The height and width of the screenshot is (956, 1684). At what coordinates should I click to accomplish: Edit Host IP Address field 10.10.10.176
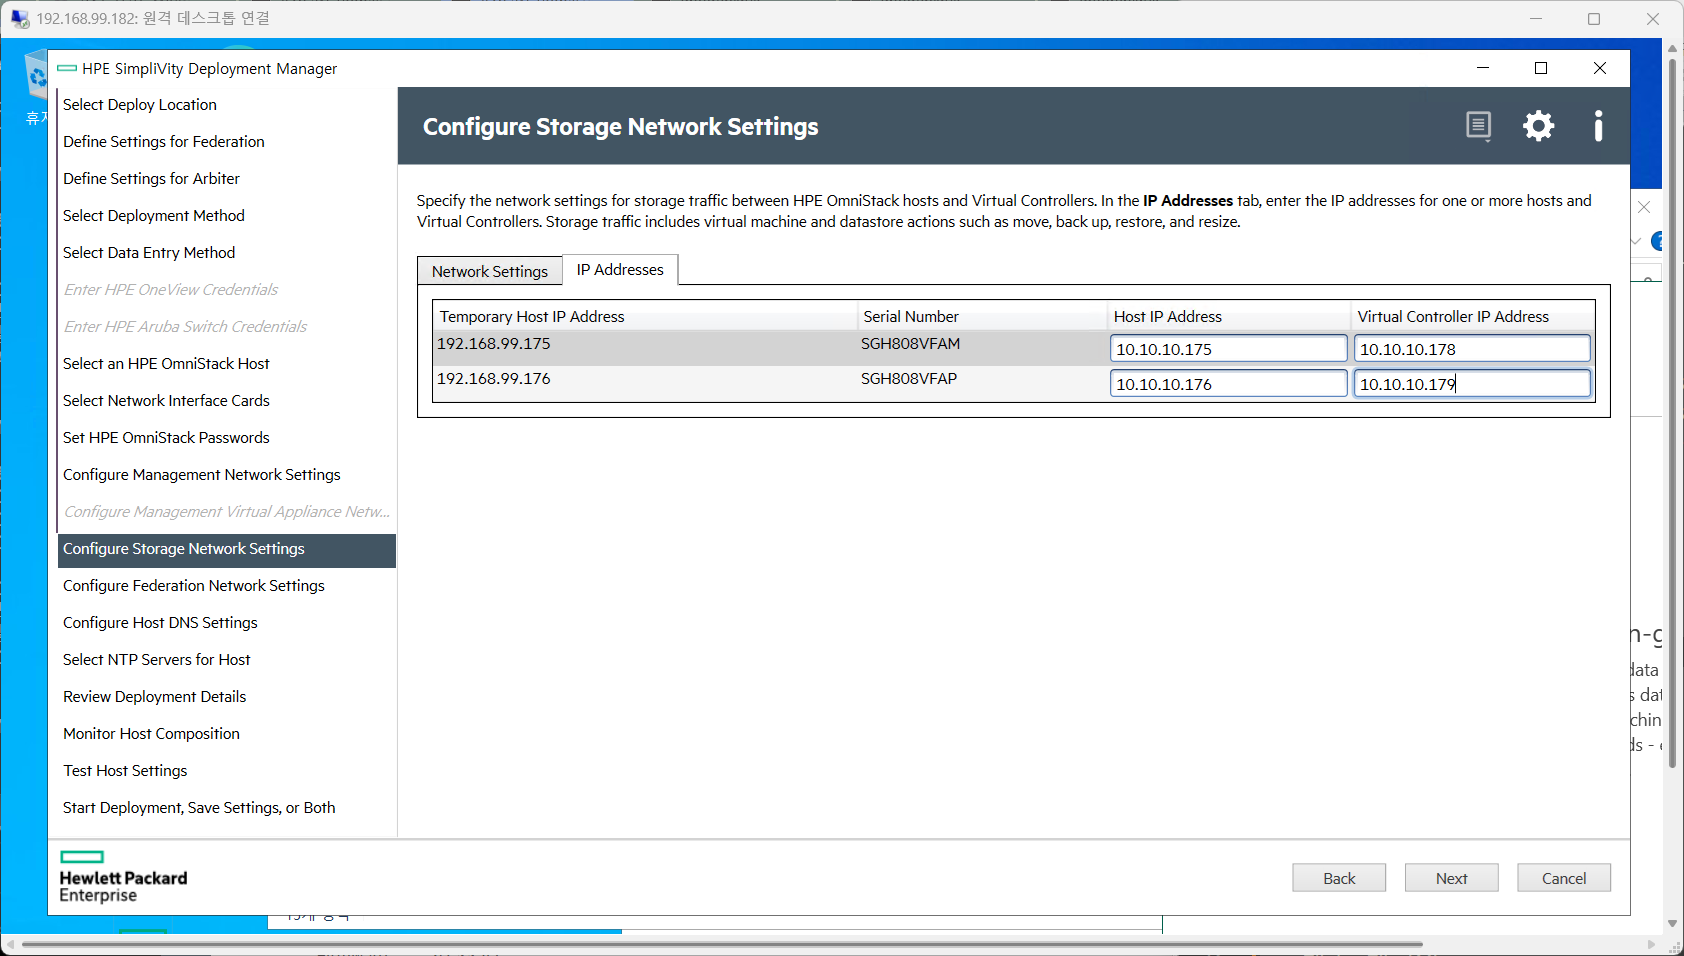(x=1228, y=384)
